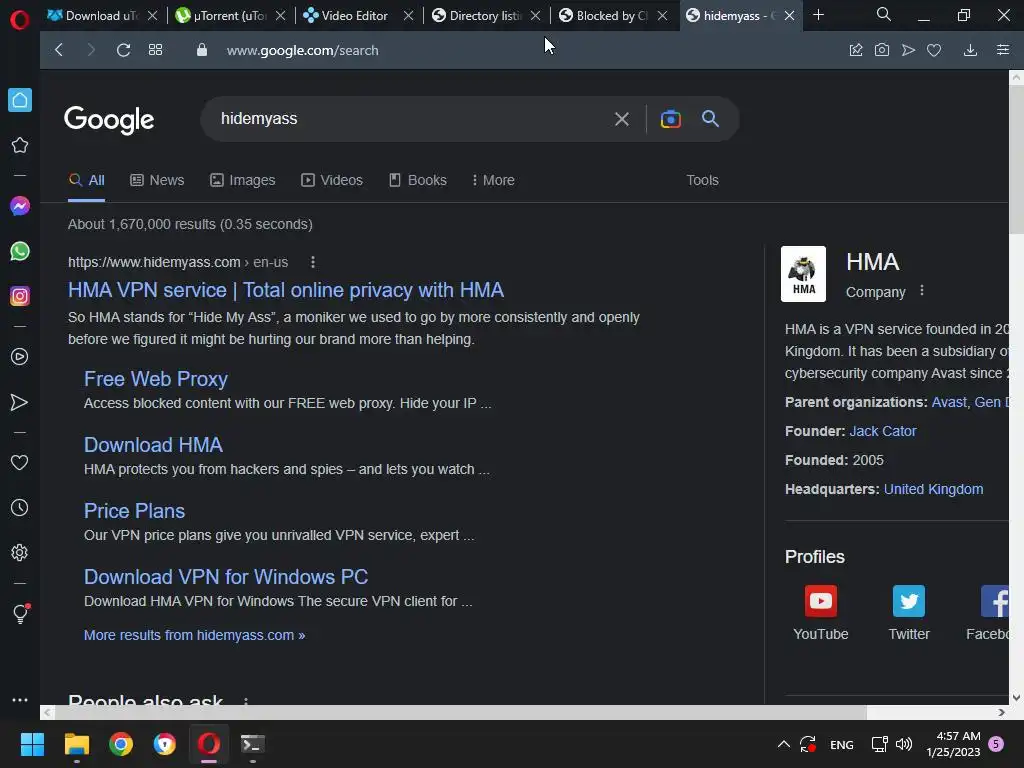Open Jack Cator founder link
The height and width of the screenshot is (768, 1024).
(x=883, y=431)
